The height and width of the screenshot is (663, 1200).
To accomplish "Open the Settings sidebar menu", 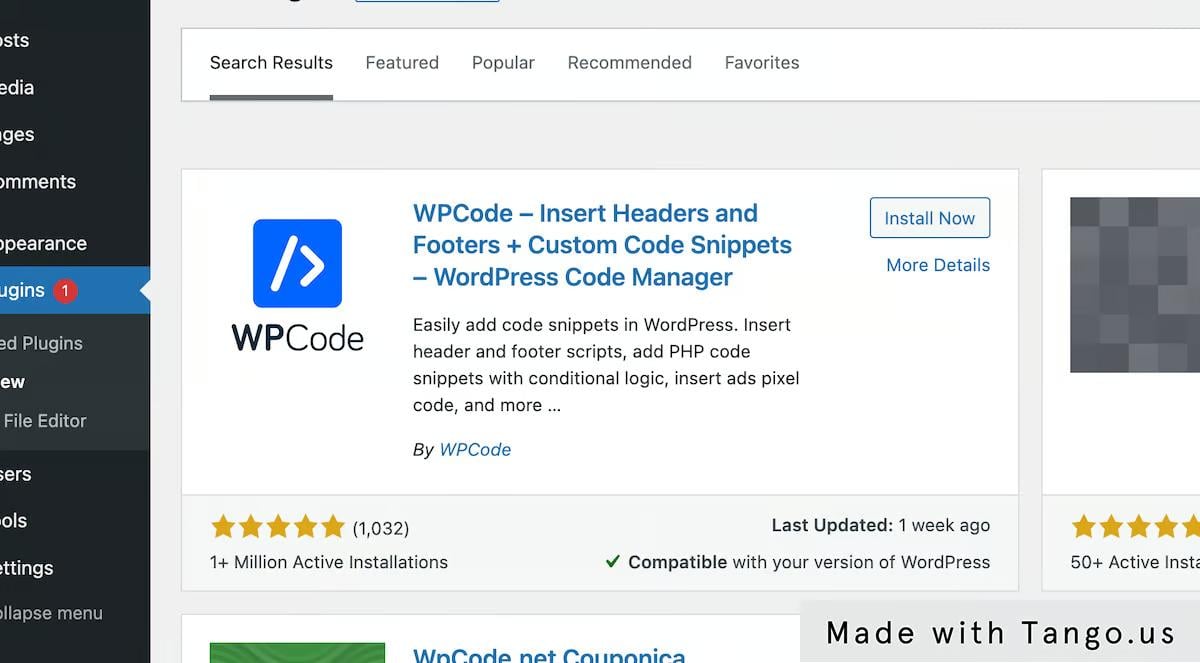I will tap(27, 568).
